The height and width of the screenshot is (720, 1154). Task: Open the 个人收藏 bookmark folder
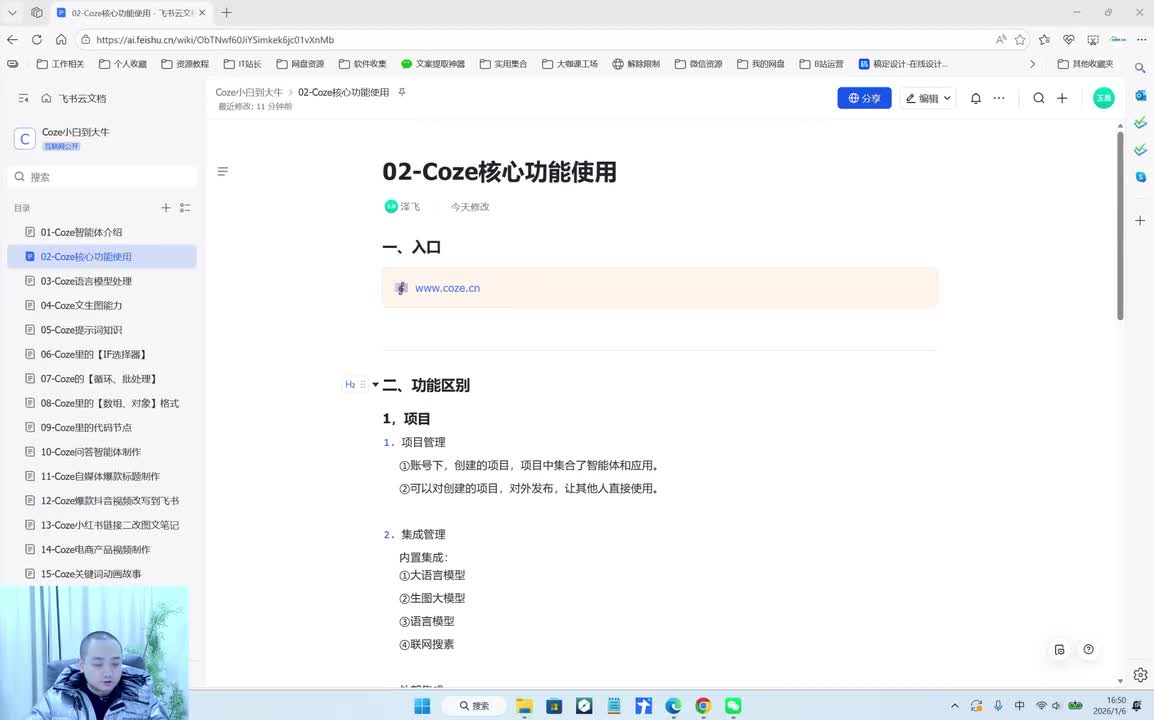point(123,64)
